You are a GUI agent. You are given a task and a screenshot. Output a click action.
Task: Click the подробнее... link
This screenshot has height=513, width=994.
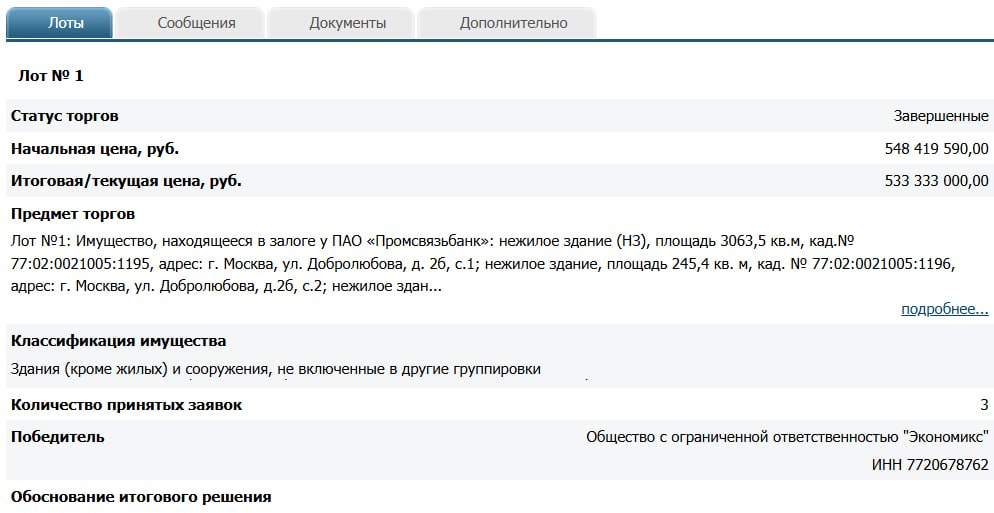944,309
